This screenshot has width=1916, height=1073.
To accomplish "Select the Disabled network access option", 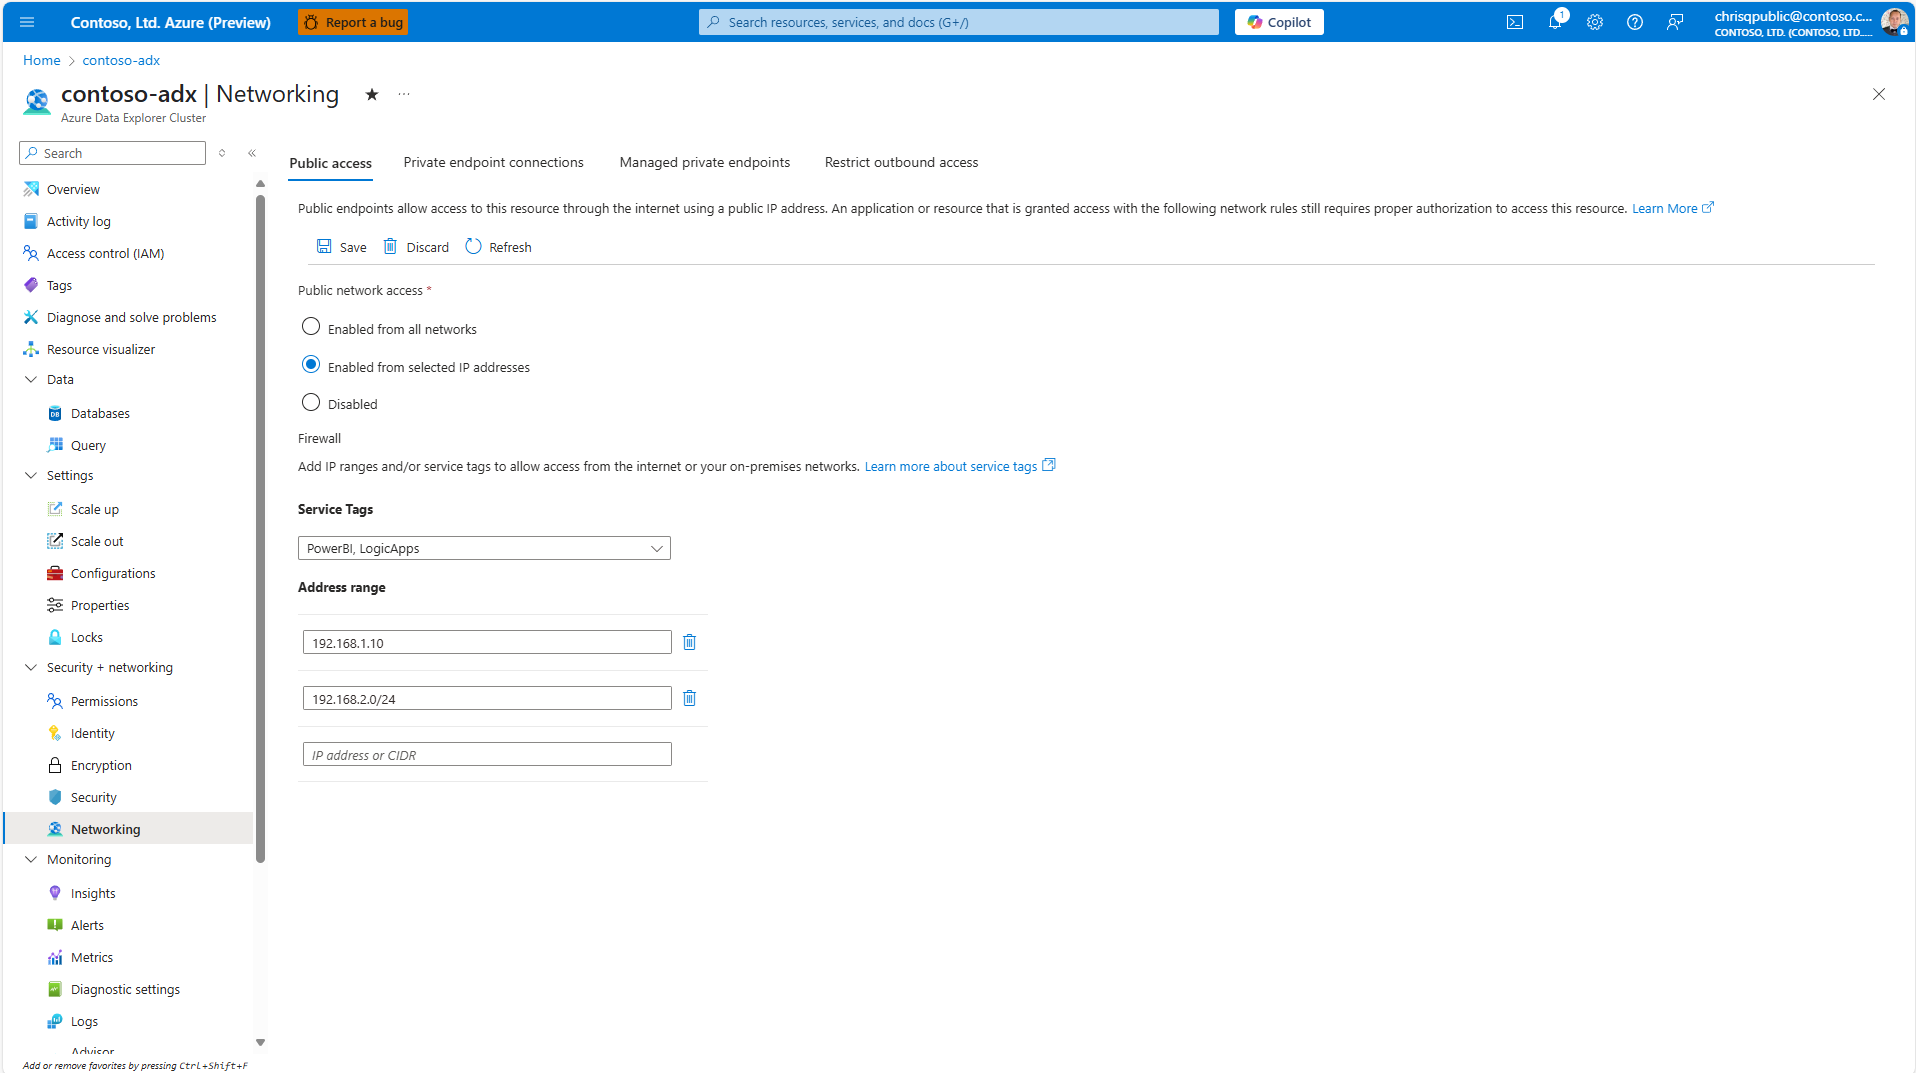I will (x=310, y=401).
